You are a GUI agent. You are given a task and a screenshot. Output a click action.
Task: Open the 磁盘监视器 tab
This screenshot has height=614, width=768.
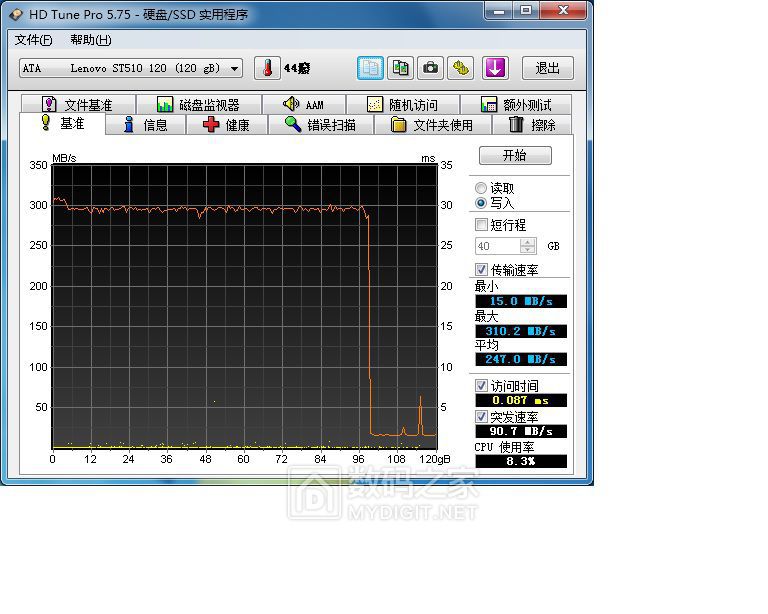(x=198, y=105)
